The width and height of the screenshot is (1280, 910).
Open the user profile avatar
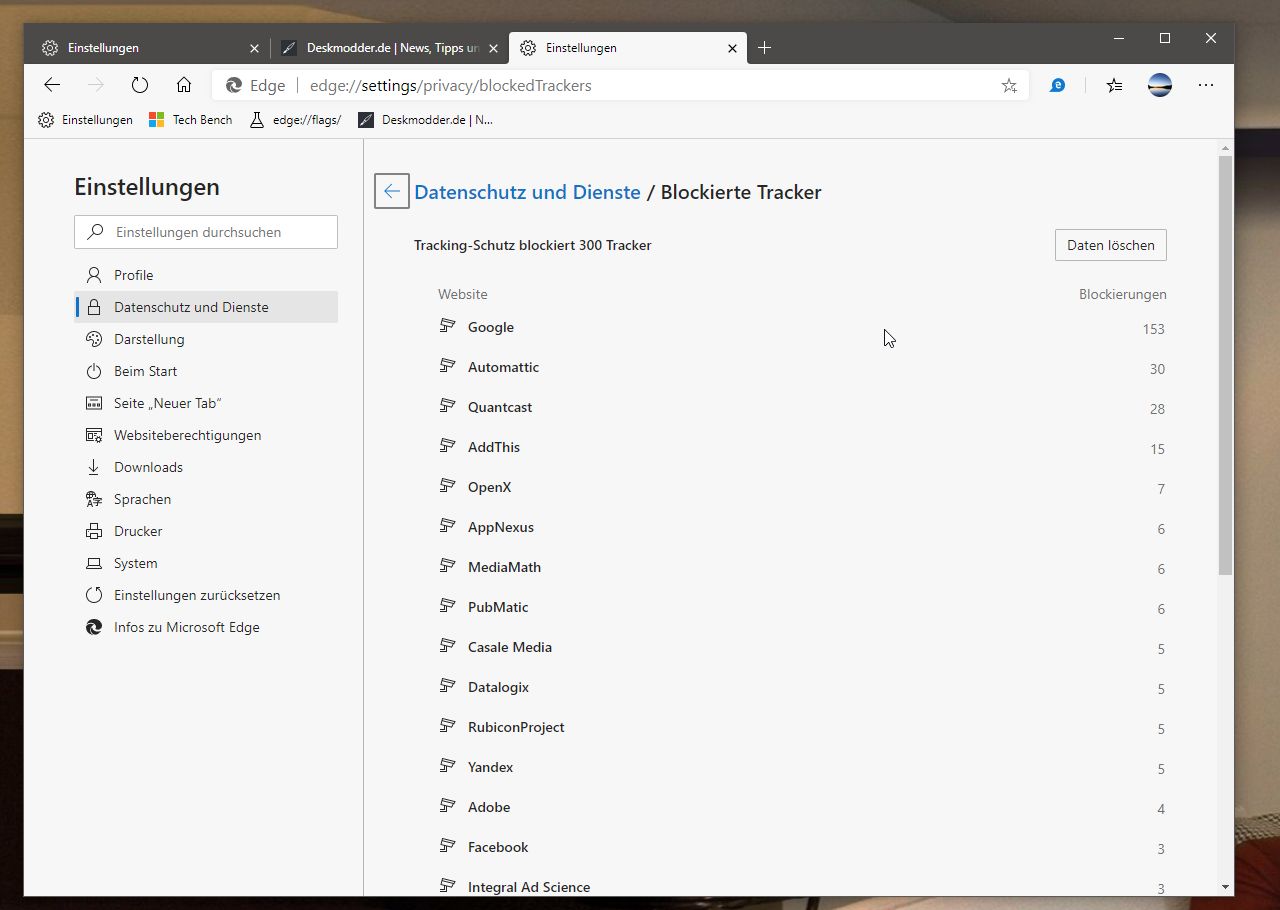coord(1160,86)
